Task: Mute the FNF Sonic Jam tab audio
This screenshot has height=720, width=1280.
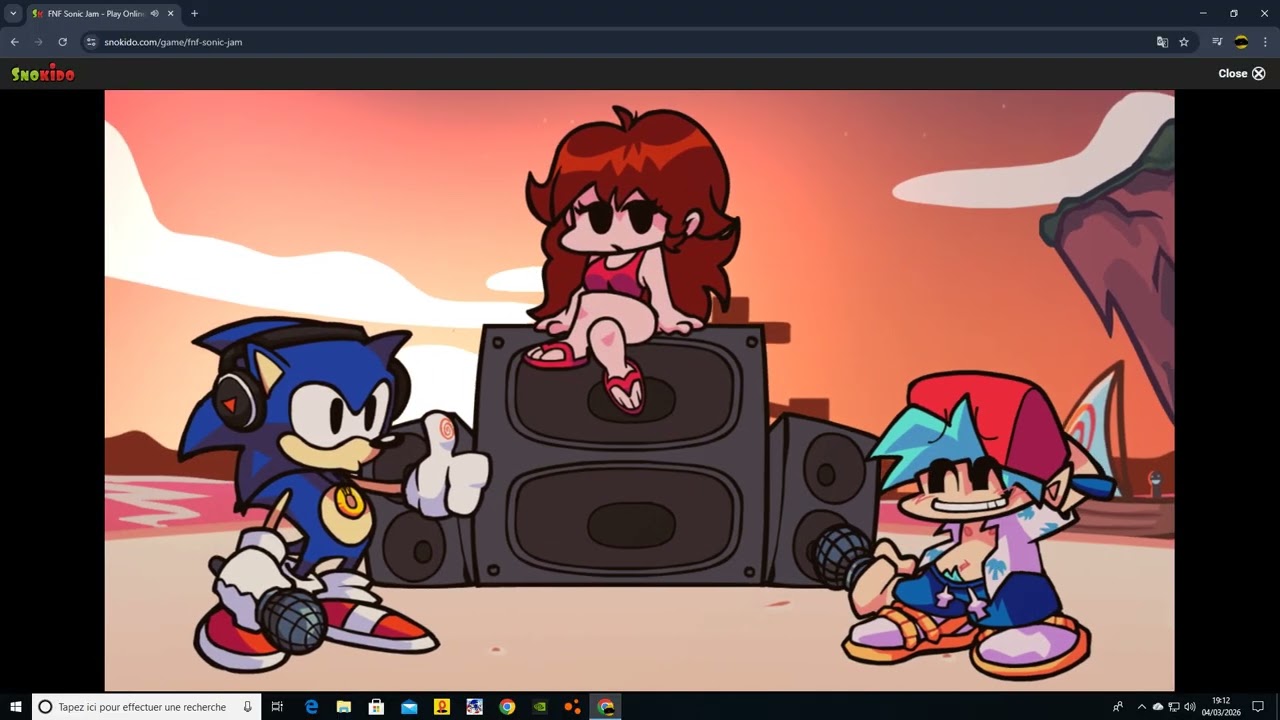Action: coord(154,14)
